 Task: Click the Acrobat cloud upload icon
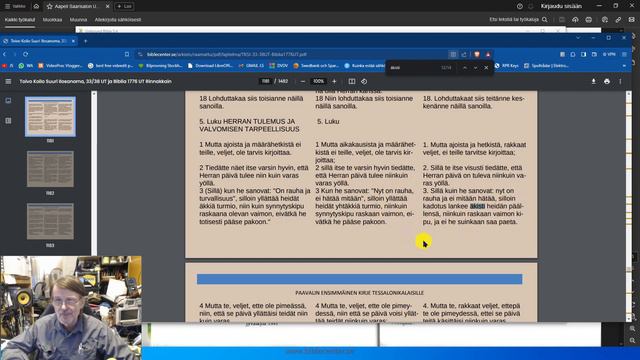coord(575,20)
